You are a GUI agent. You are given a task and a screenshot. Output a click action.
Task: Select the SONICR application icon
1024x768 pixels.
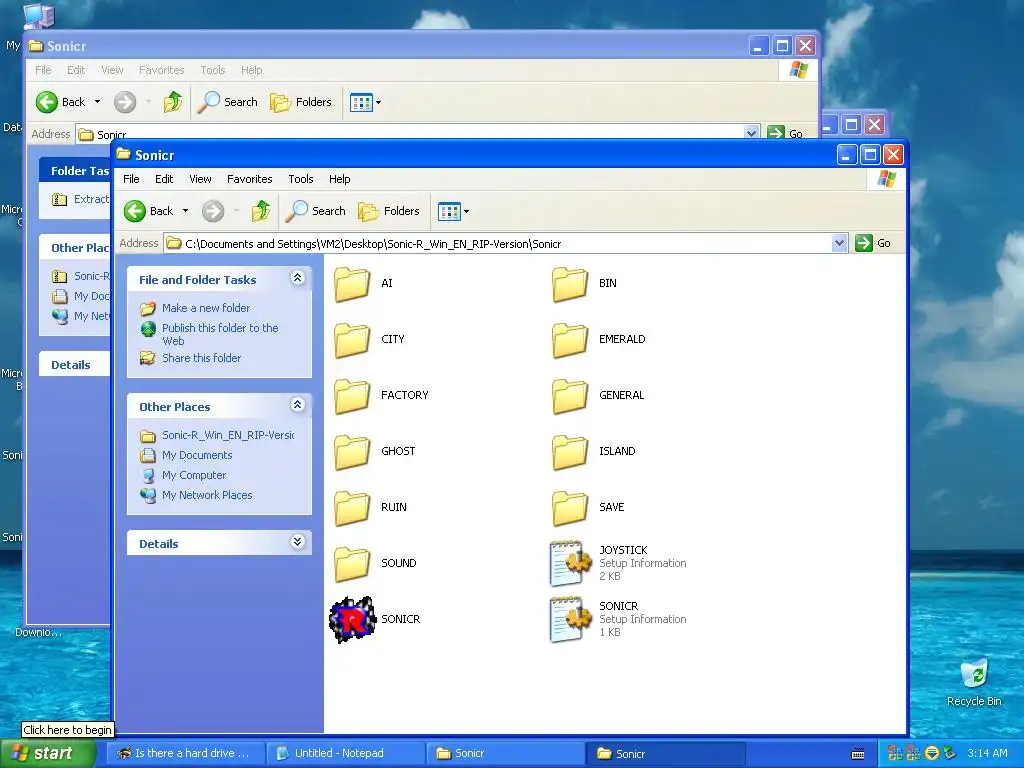pyautogui.click(x=353, y=619)
